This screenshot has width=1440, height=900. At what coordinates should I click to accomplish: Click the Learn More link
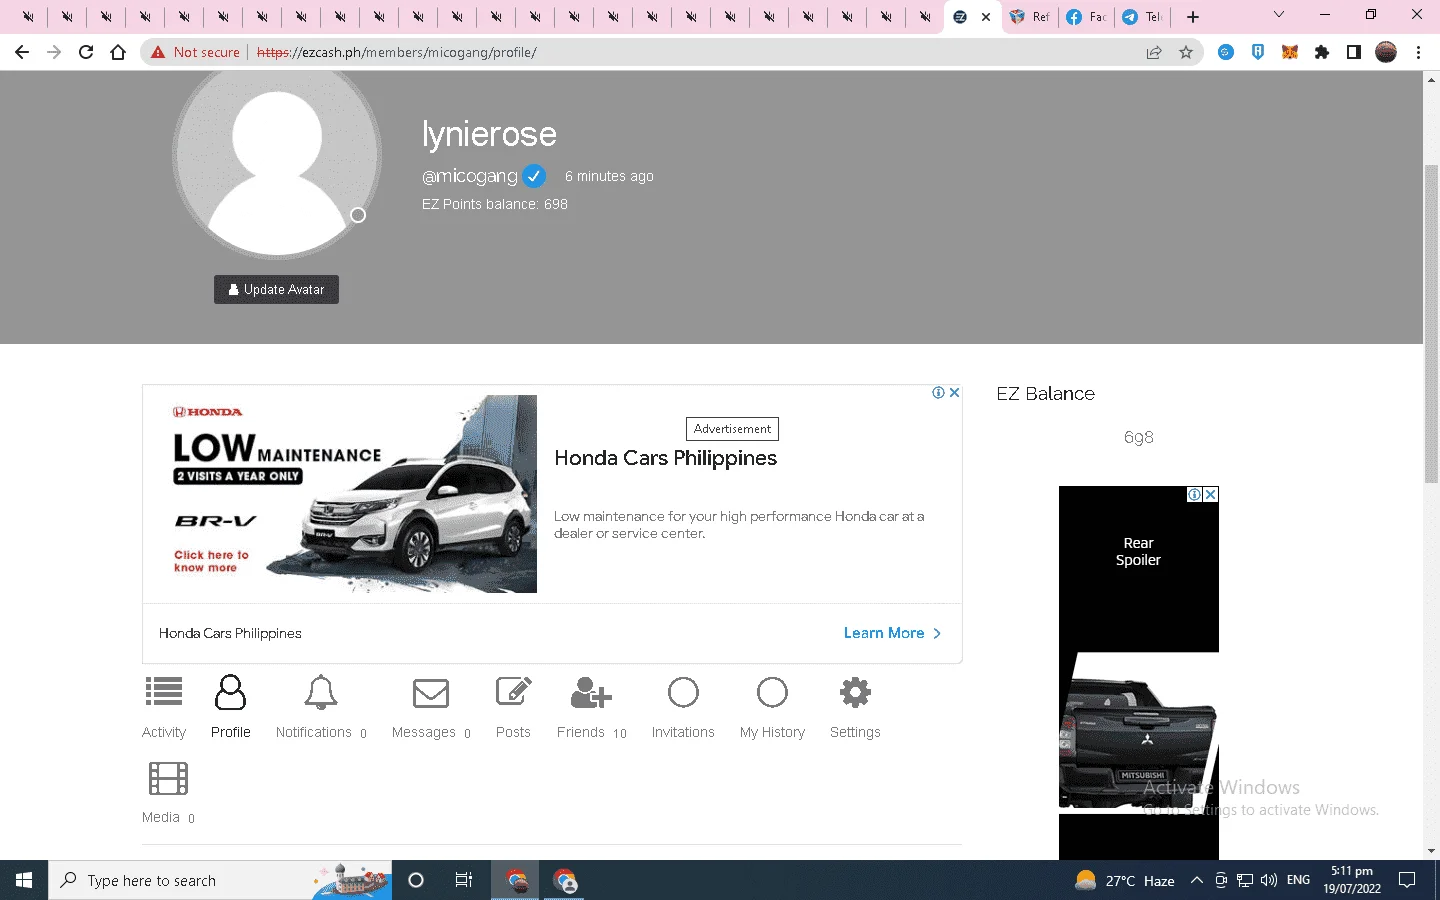click(892, 633)
